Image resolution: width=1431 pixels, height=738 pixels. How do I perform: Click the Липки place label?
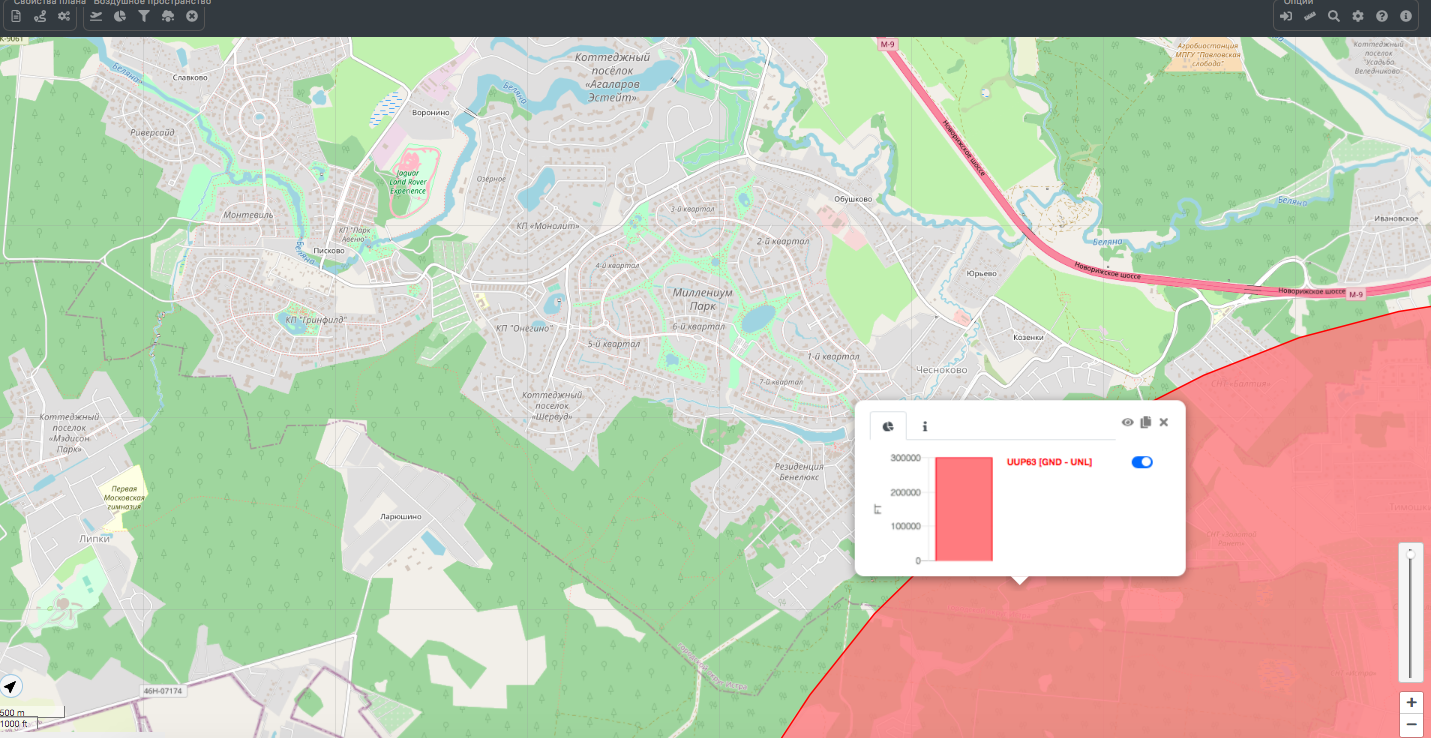(x=95, y=537)
